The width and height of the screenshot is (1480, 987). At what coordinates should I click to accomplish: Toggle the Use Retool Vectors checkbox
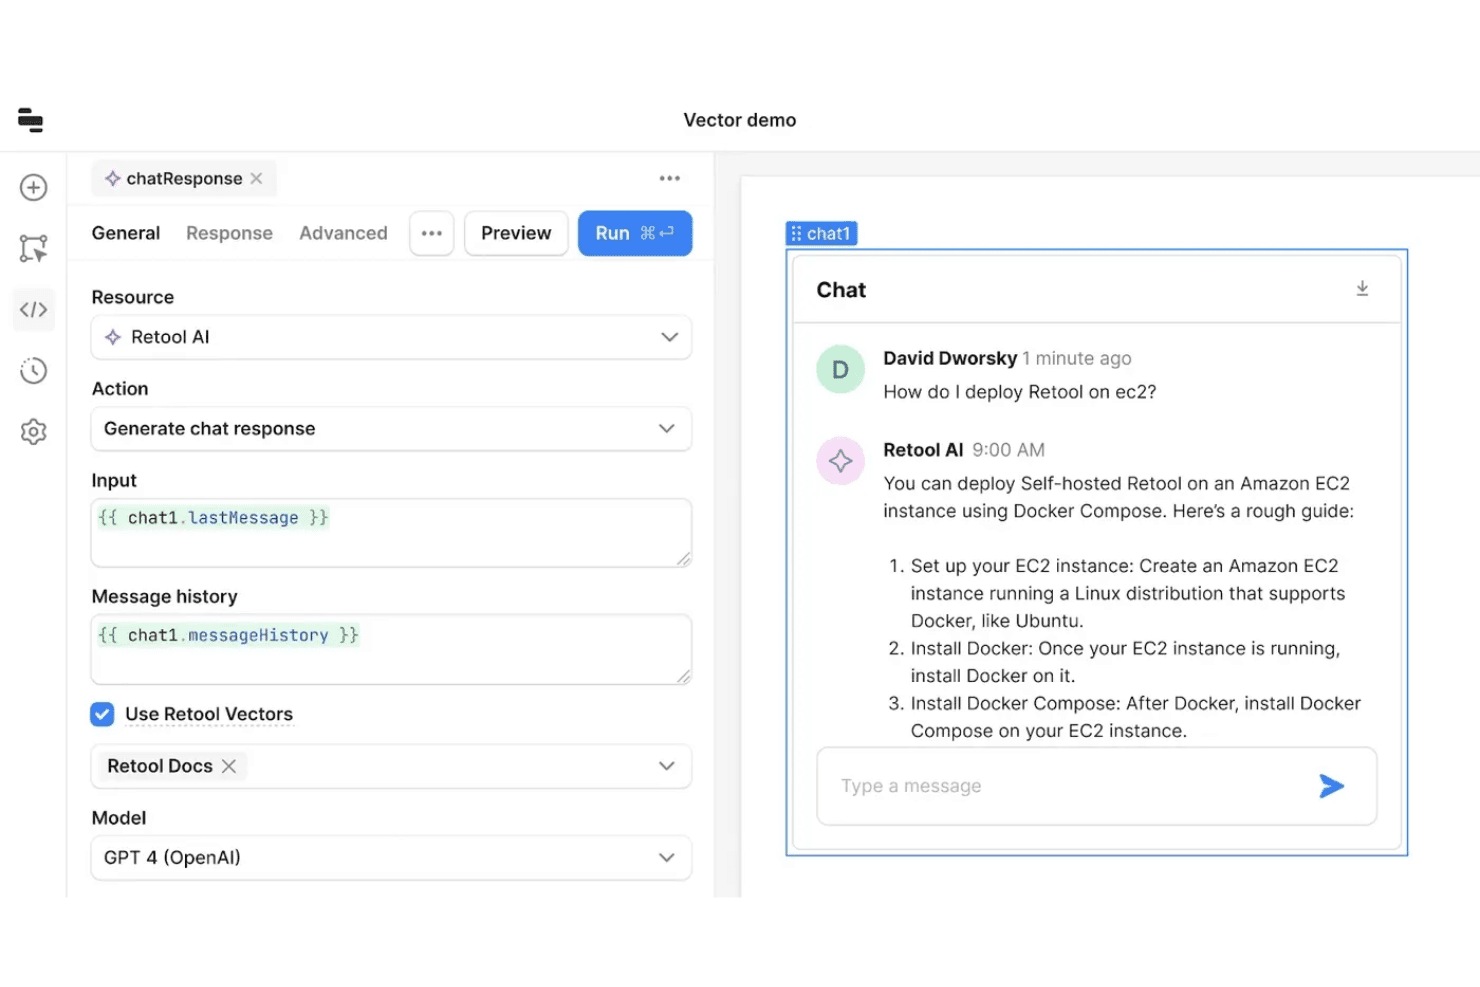(x=102, y=714)
